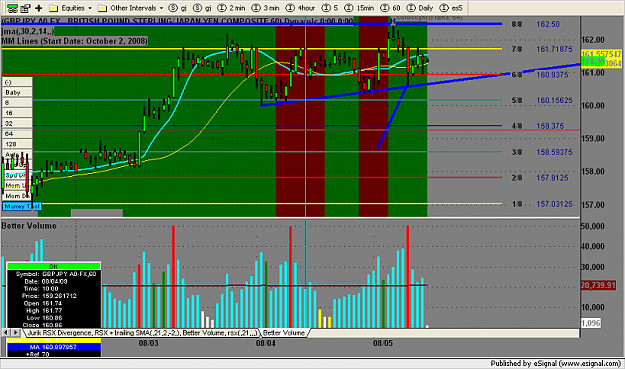Click the green chart-link icon in toolbar
The image size is (625, 369).
tap(12, 8)
